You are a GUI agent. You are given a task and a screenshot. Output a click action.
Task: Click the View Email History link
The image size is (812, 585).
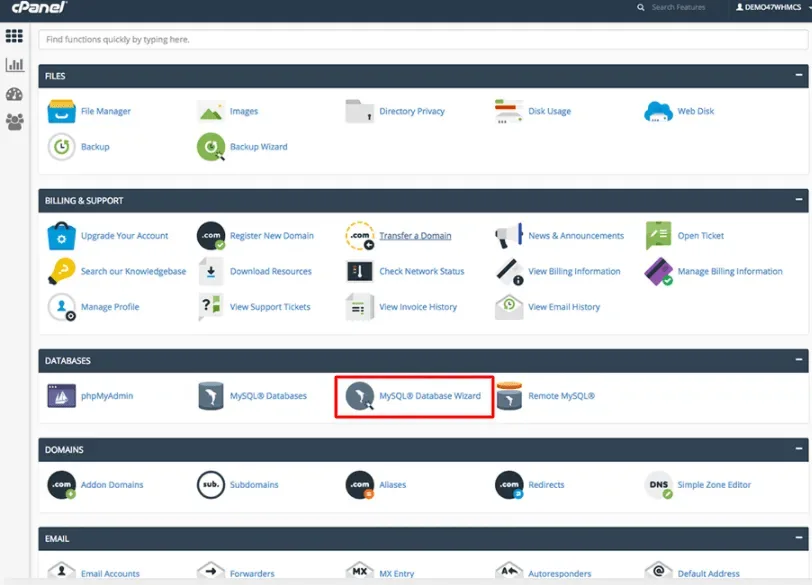tap(564, 307)
